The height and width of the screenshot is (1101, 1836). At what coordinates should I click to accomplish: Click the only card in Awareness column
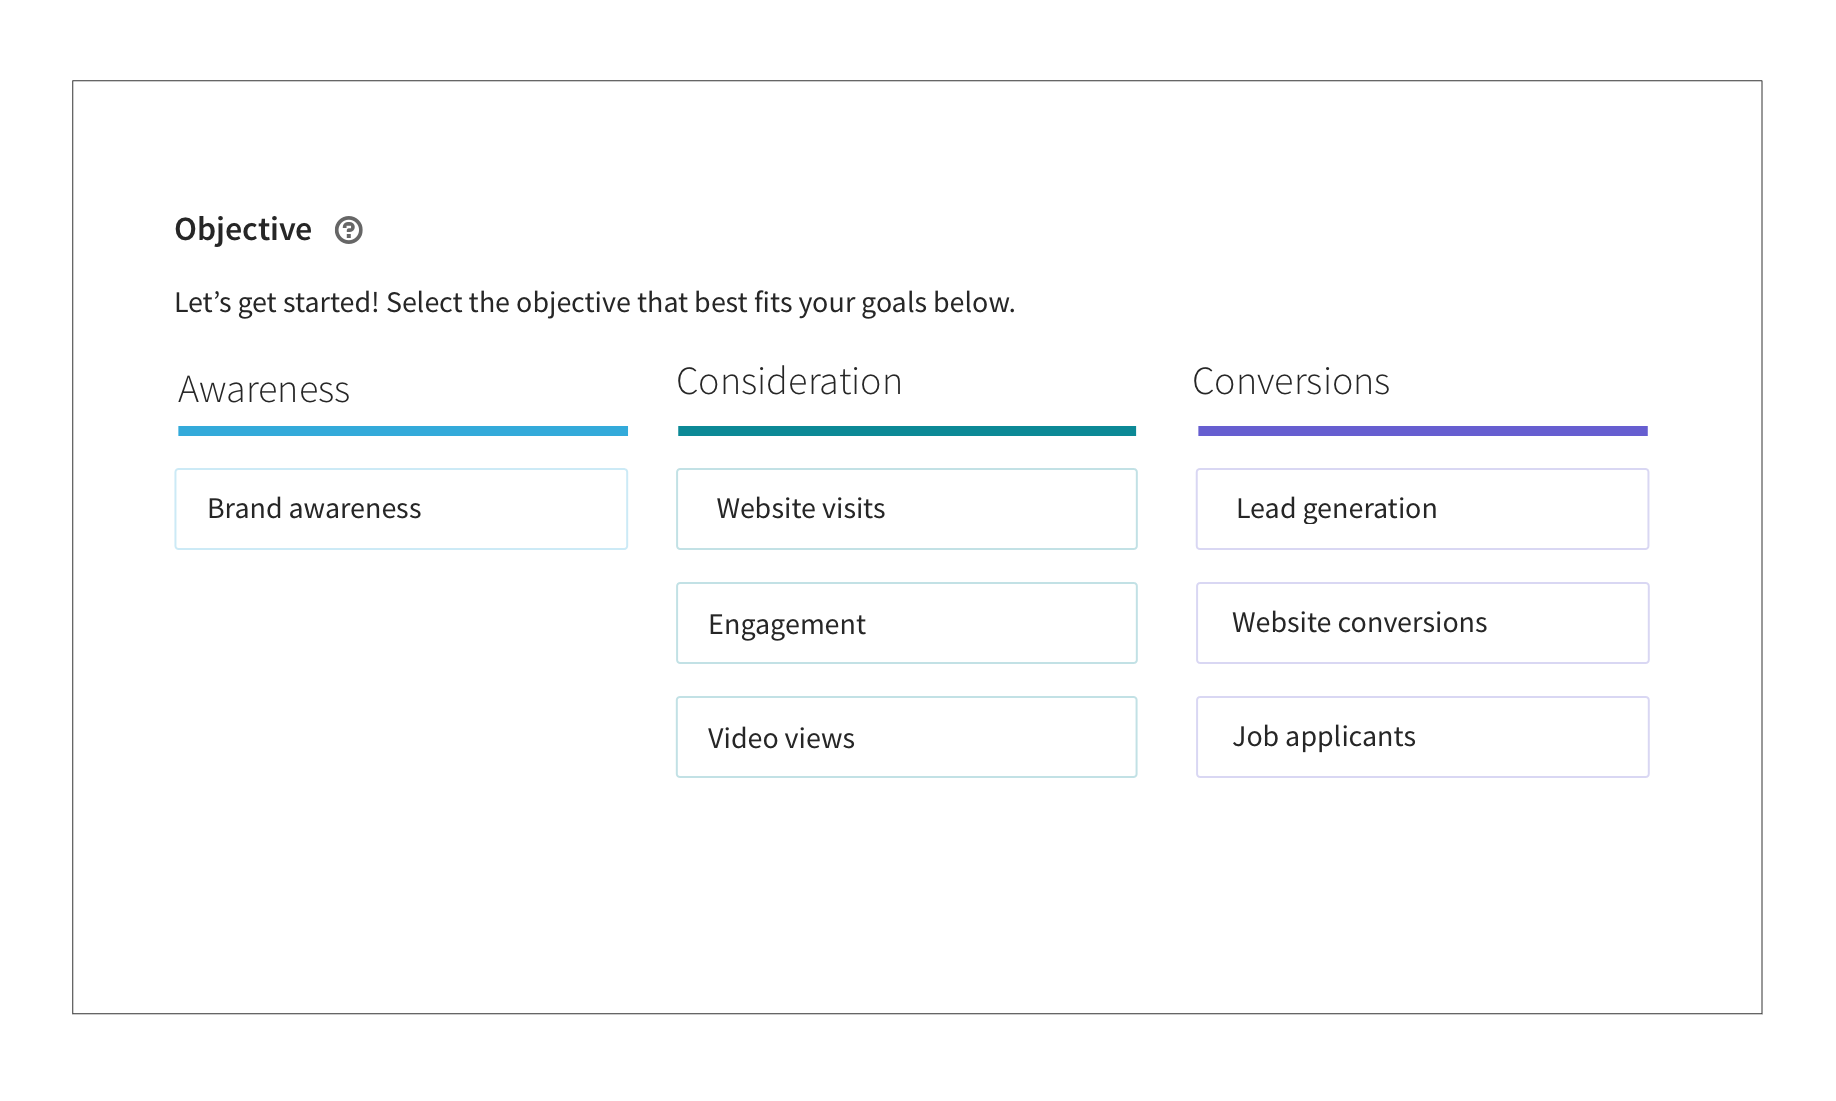coord(401,508)
